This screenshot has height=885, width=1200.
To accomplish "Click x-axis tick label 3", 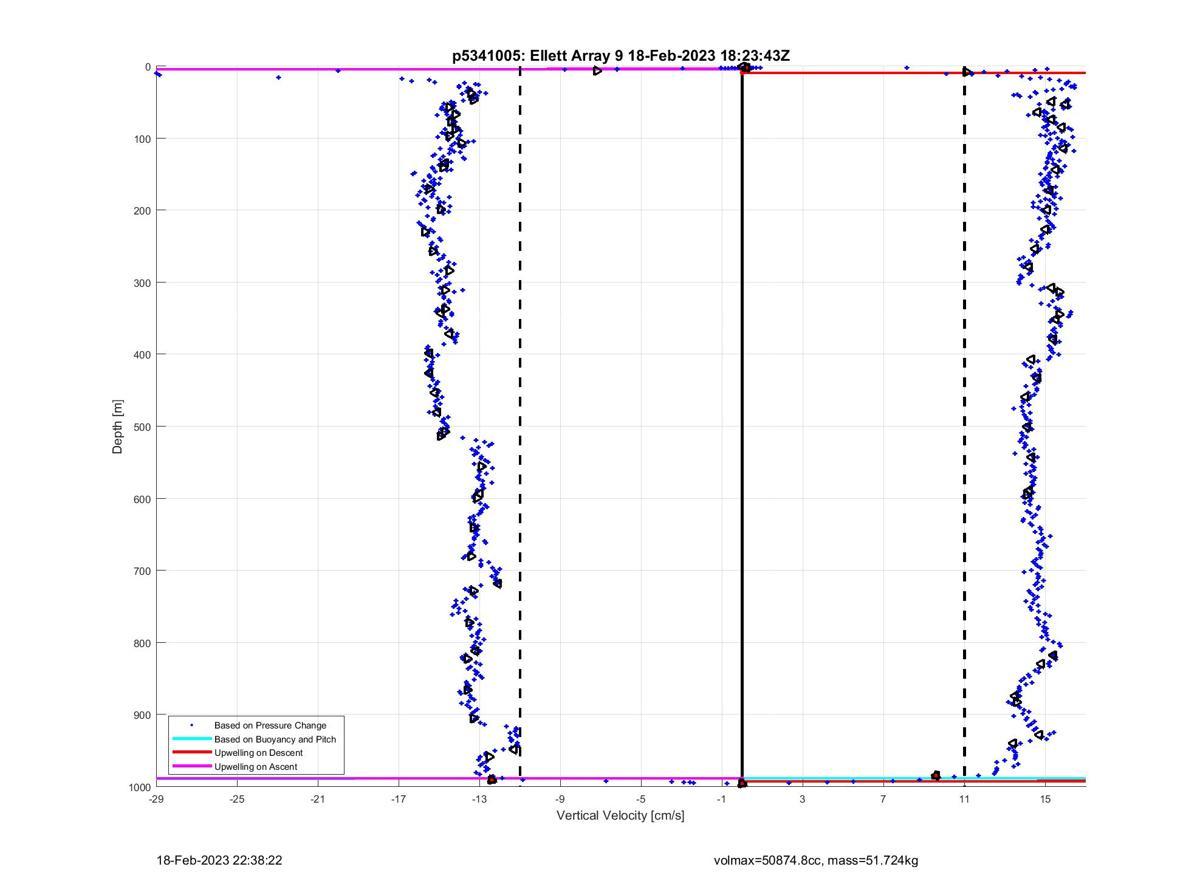I will point(803,799).
